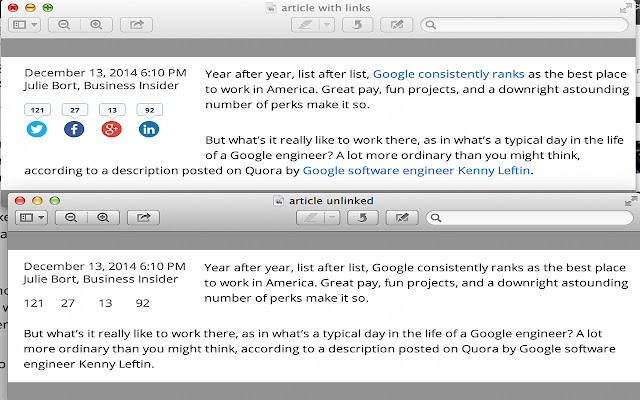Viewport: 640px width, 400px height.
Task: Click 'engineer Kenny Leftin.' text in unlinked window
Action: [x=89, y=364]
